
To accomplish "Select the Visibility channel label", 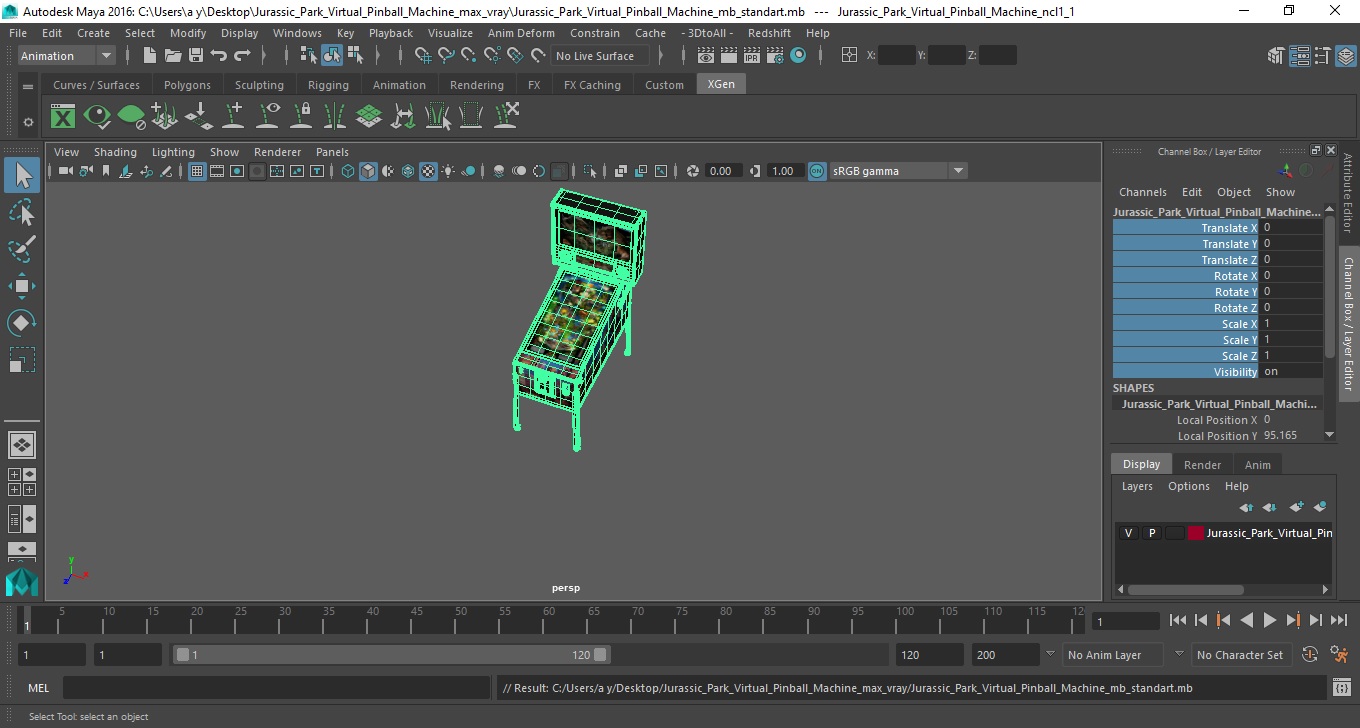I will 1185,372.
